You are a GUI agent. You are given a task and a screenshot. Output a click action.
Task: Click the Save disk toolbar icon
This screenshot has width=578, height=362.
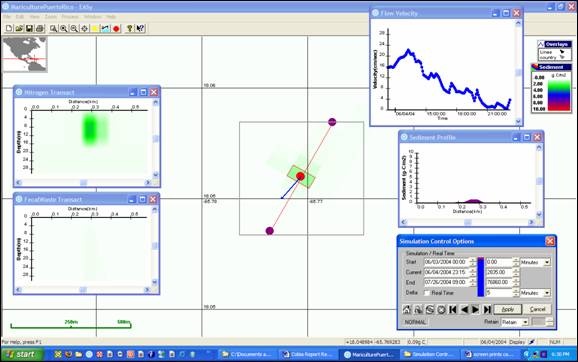click(x=29, y=28)
